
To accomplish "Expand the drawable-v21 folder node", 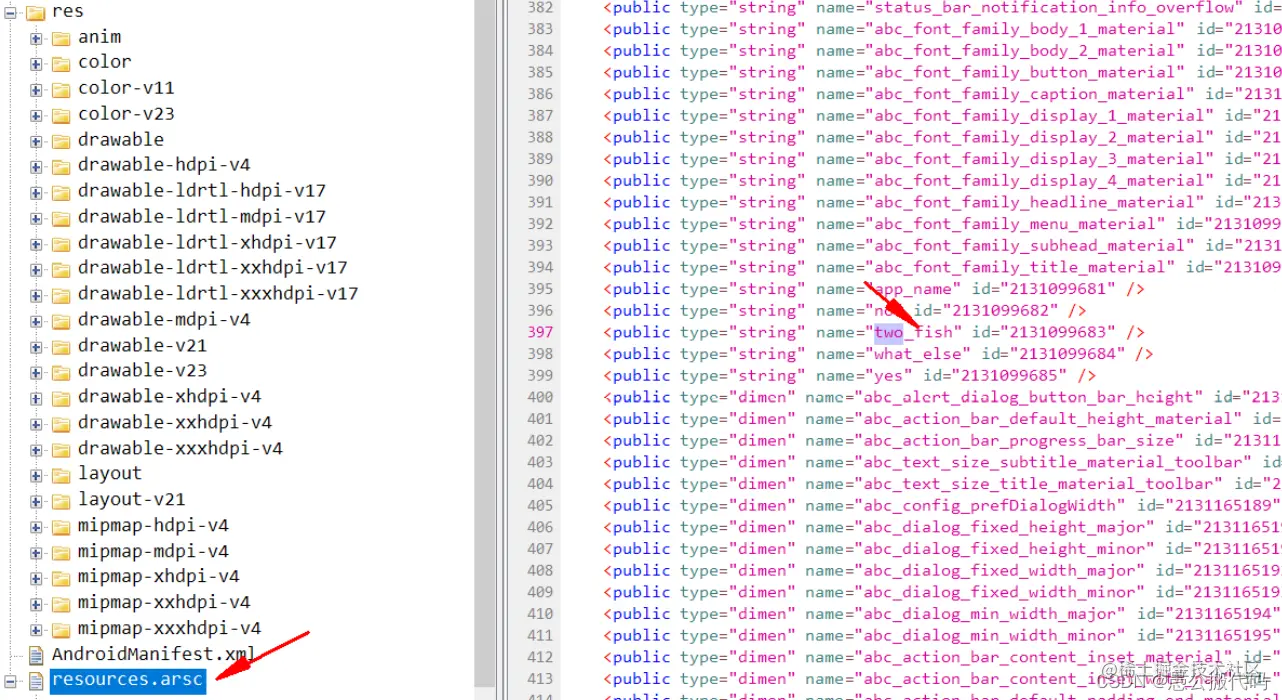I will pos(36,347).
